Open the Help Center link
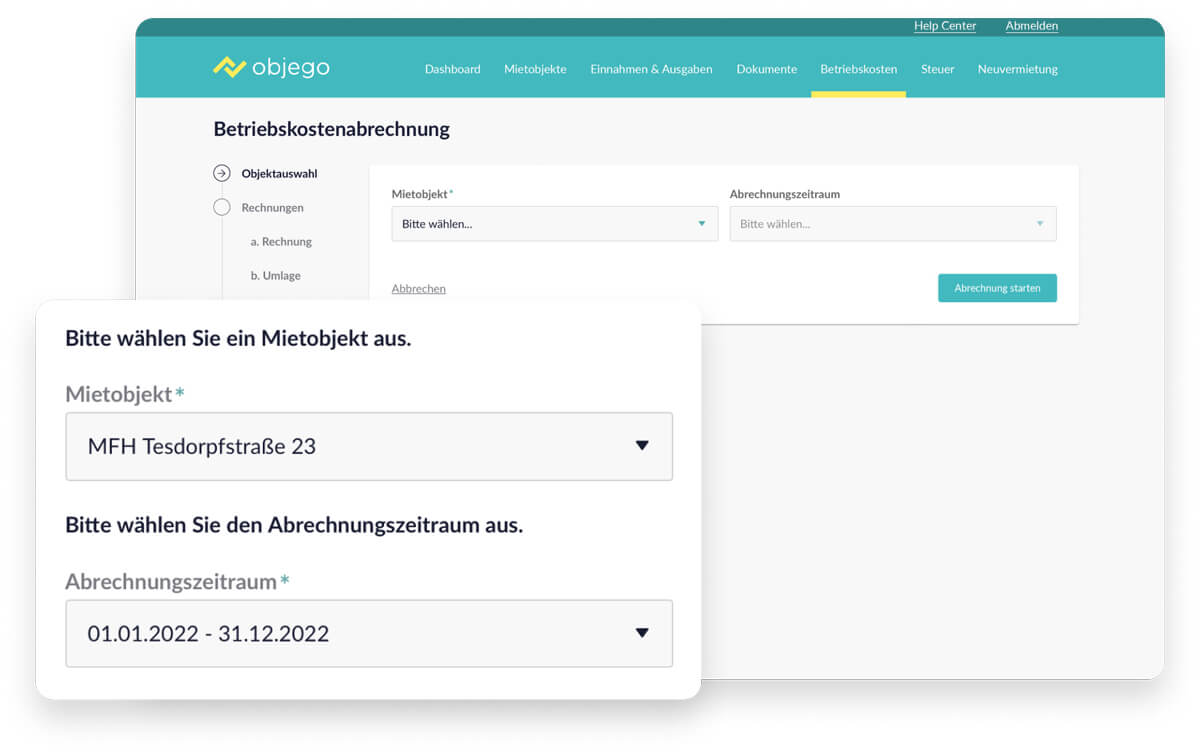This screenshot has width=1200, height=753. pyautogui.click(x=945, y=26)
